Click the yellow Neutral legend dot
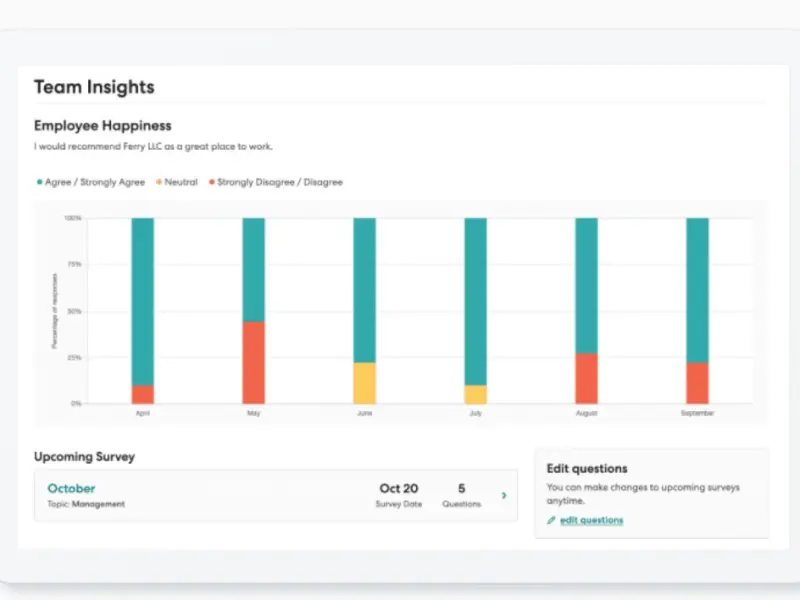Screen dimensions: 800x600 tap(157, 183)
